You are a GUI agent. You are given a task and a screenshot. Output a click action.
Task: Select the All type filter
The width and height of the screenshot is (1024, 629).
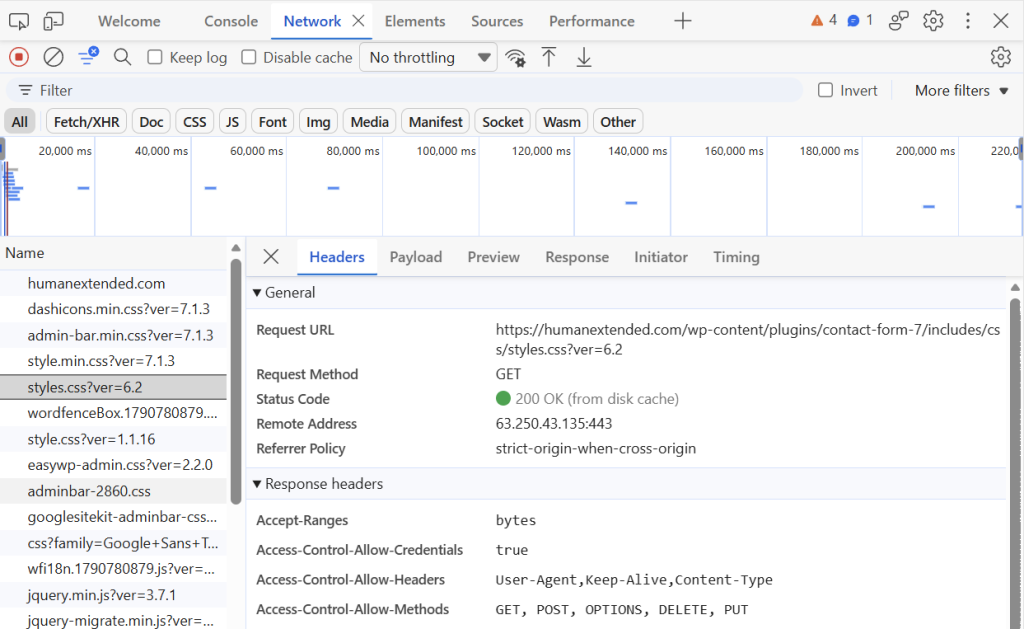click(20, 122)
